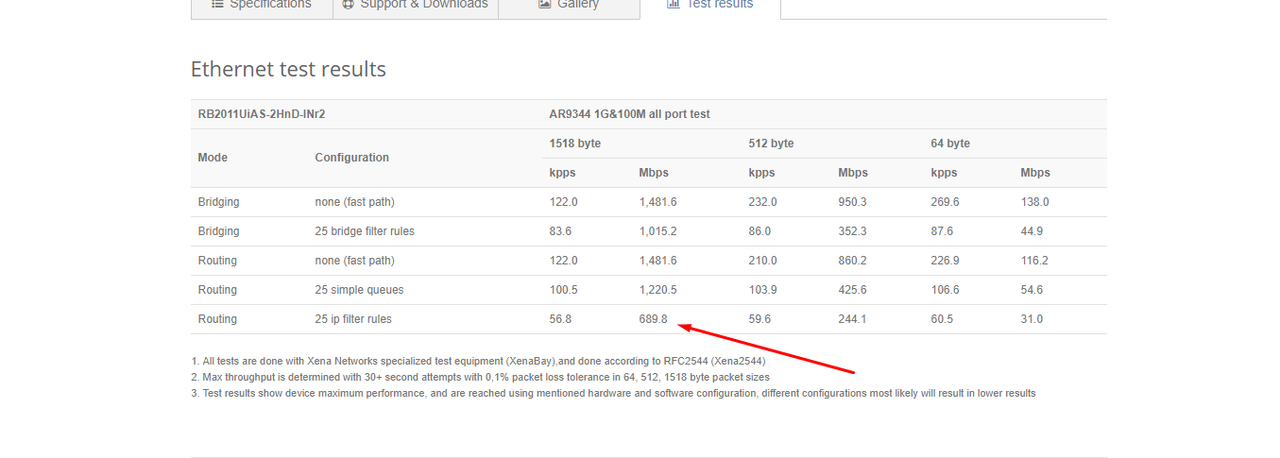The width and height of the screenshot is (1280, 458).
Task: Click value 87.6 in the table
Action: (x=942, y=231)
